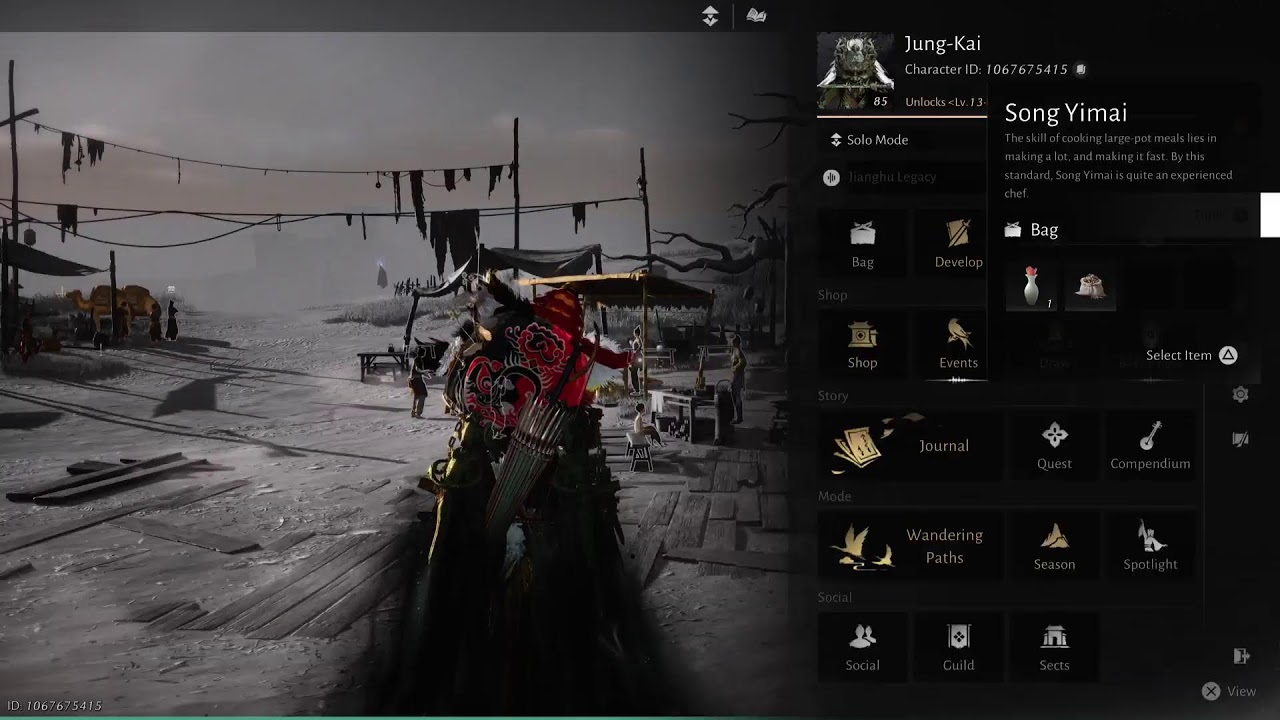Open the Social menu

pyautogui.click(x=862, y=648)
